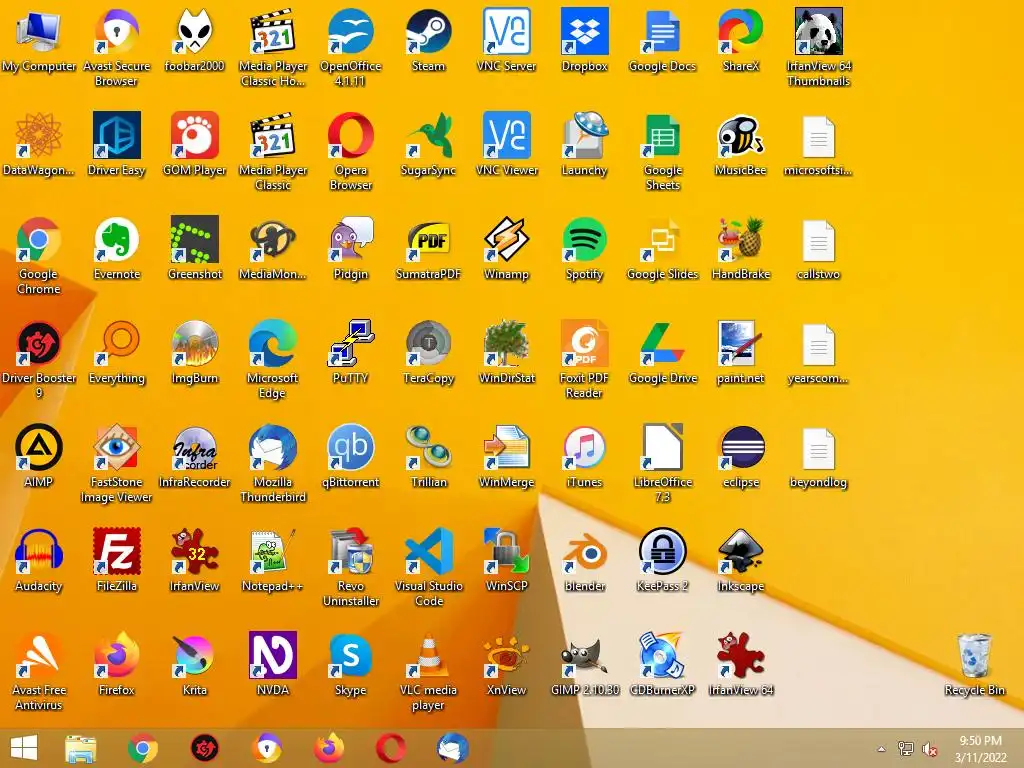Select the Driver Booster 9 icon
Screen dimensions: 1024x768
pos(39,344)
